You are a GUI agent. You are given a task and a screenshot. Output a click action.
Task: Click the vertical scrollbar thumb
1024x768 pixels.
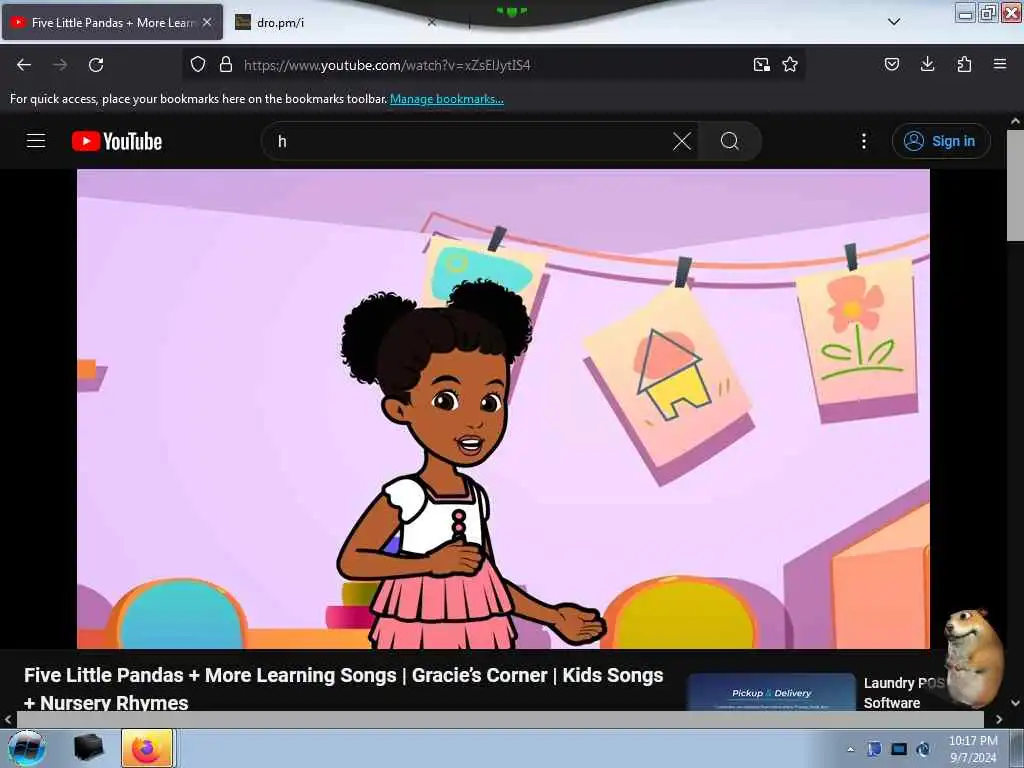point(1015,185)
